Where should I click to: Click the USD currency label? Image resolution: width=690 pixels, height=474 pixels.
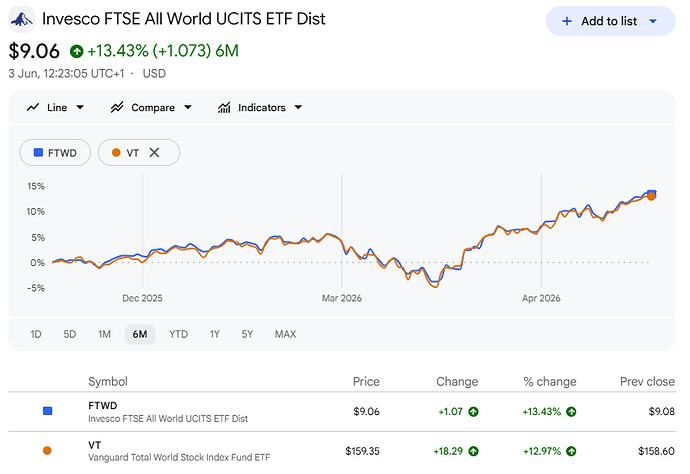click(154, 73)
